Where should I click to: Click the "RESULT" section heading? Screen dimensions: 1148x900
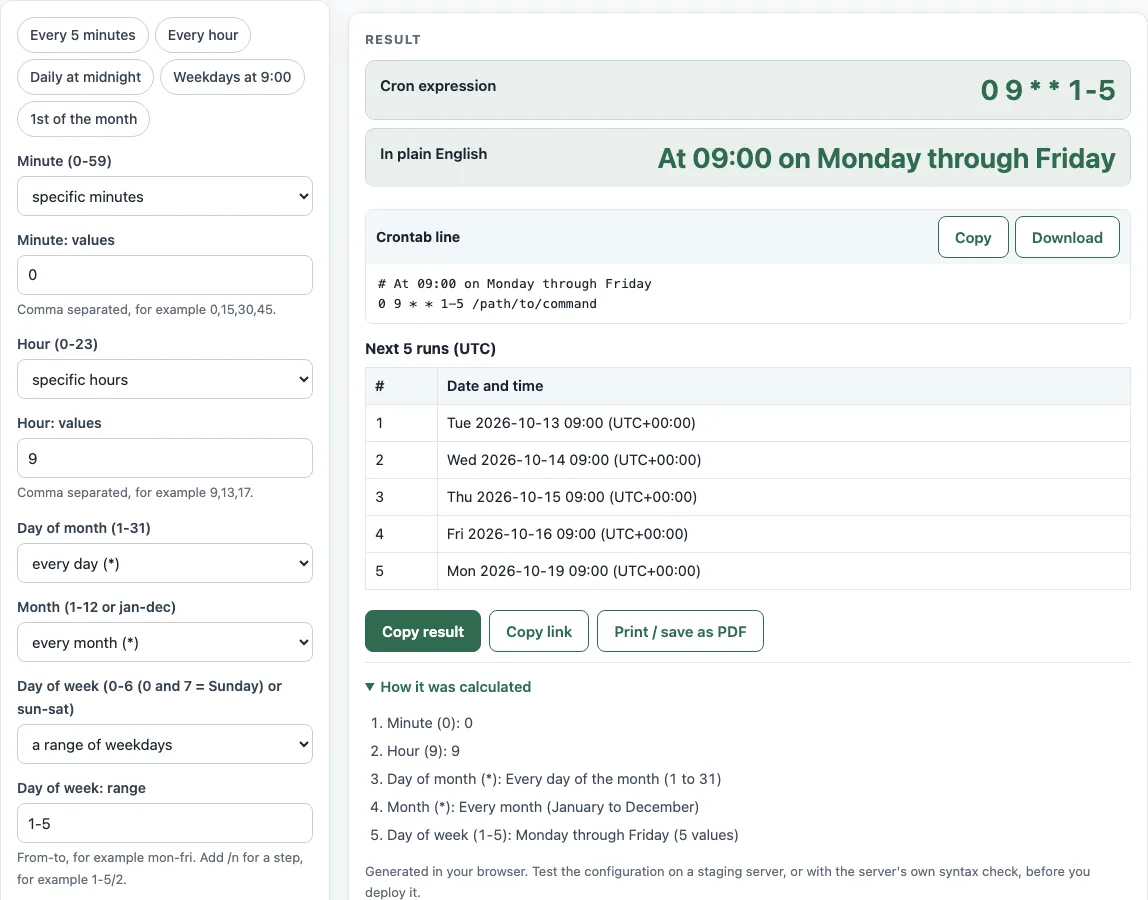point(393,40)
